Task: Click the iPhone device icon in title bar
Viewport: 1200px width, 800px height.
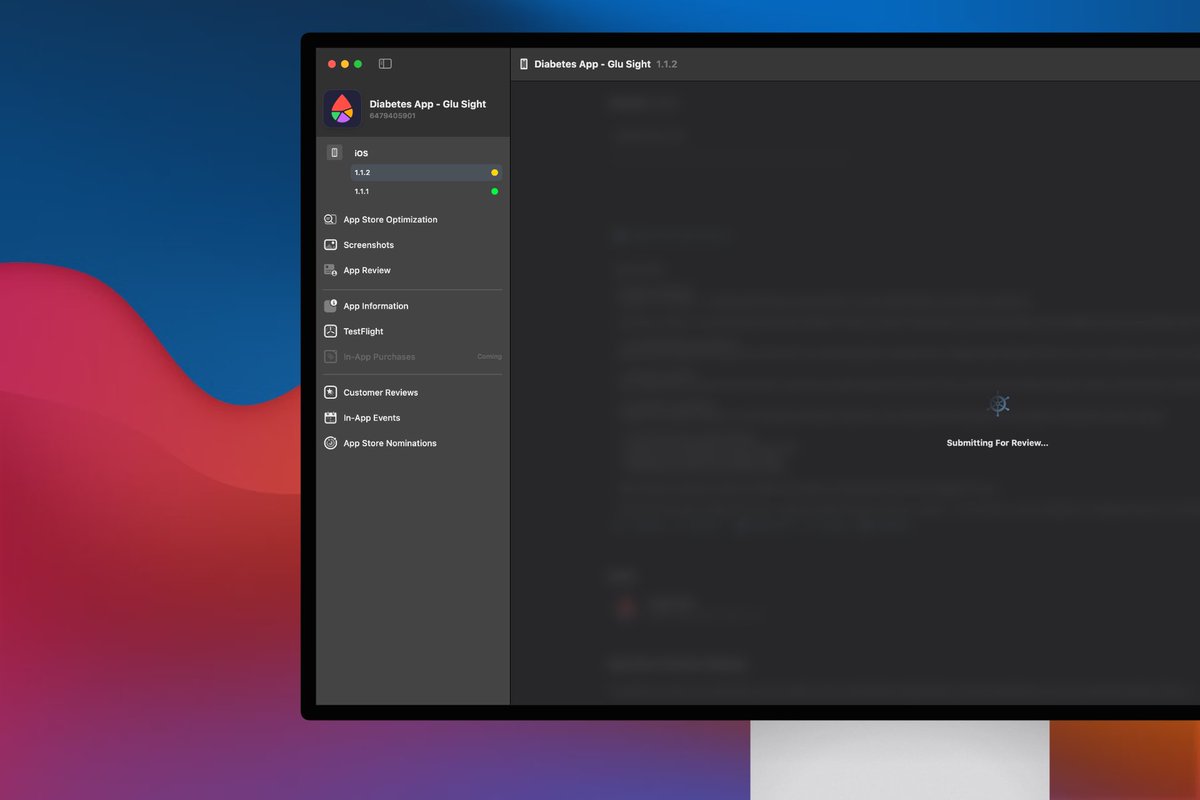Action: pos(524,64)
